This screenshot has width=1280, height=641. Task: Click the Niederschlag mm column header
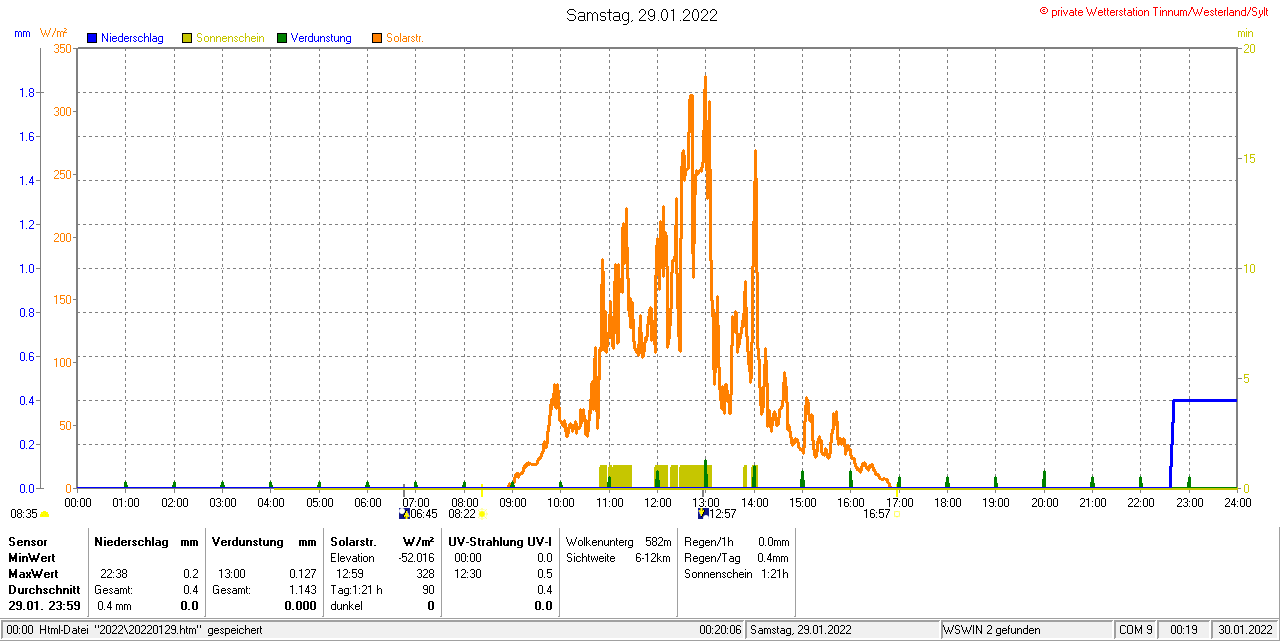[146, 541]
